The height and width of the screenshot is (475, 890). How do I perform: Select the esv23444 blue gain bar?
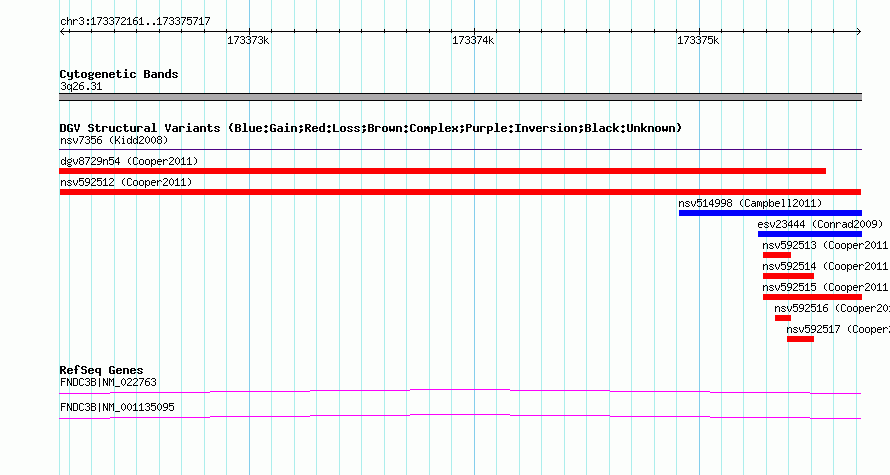pos(809,234)
